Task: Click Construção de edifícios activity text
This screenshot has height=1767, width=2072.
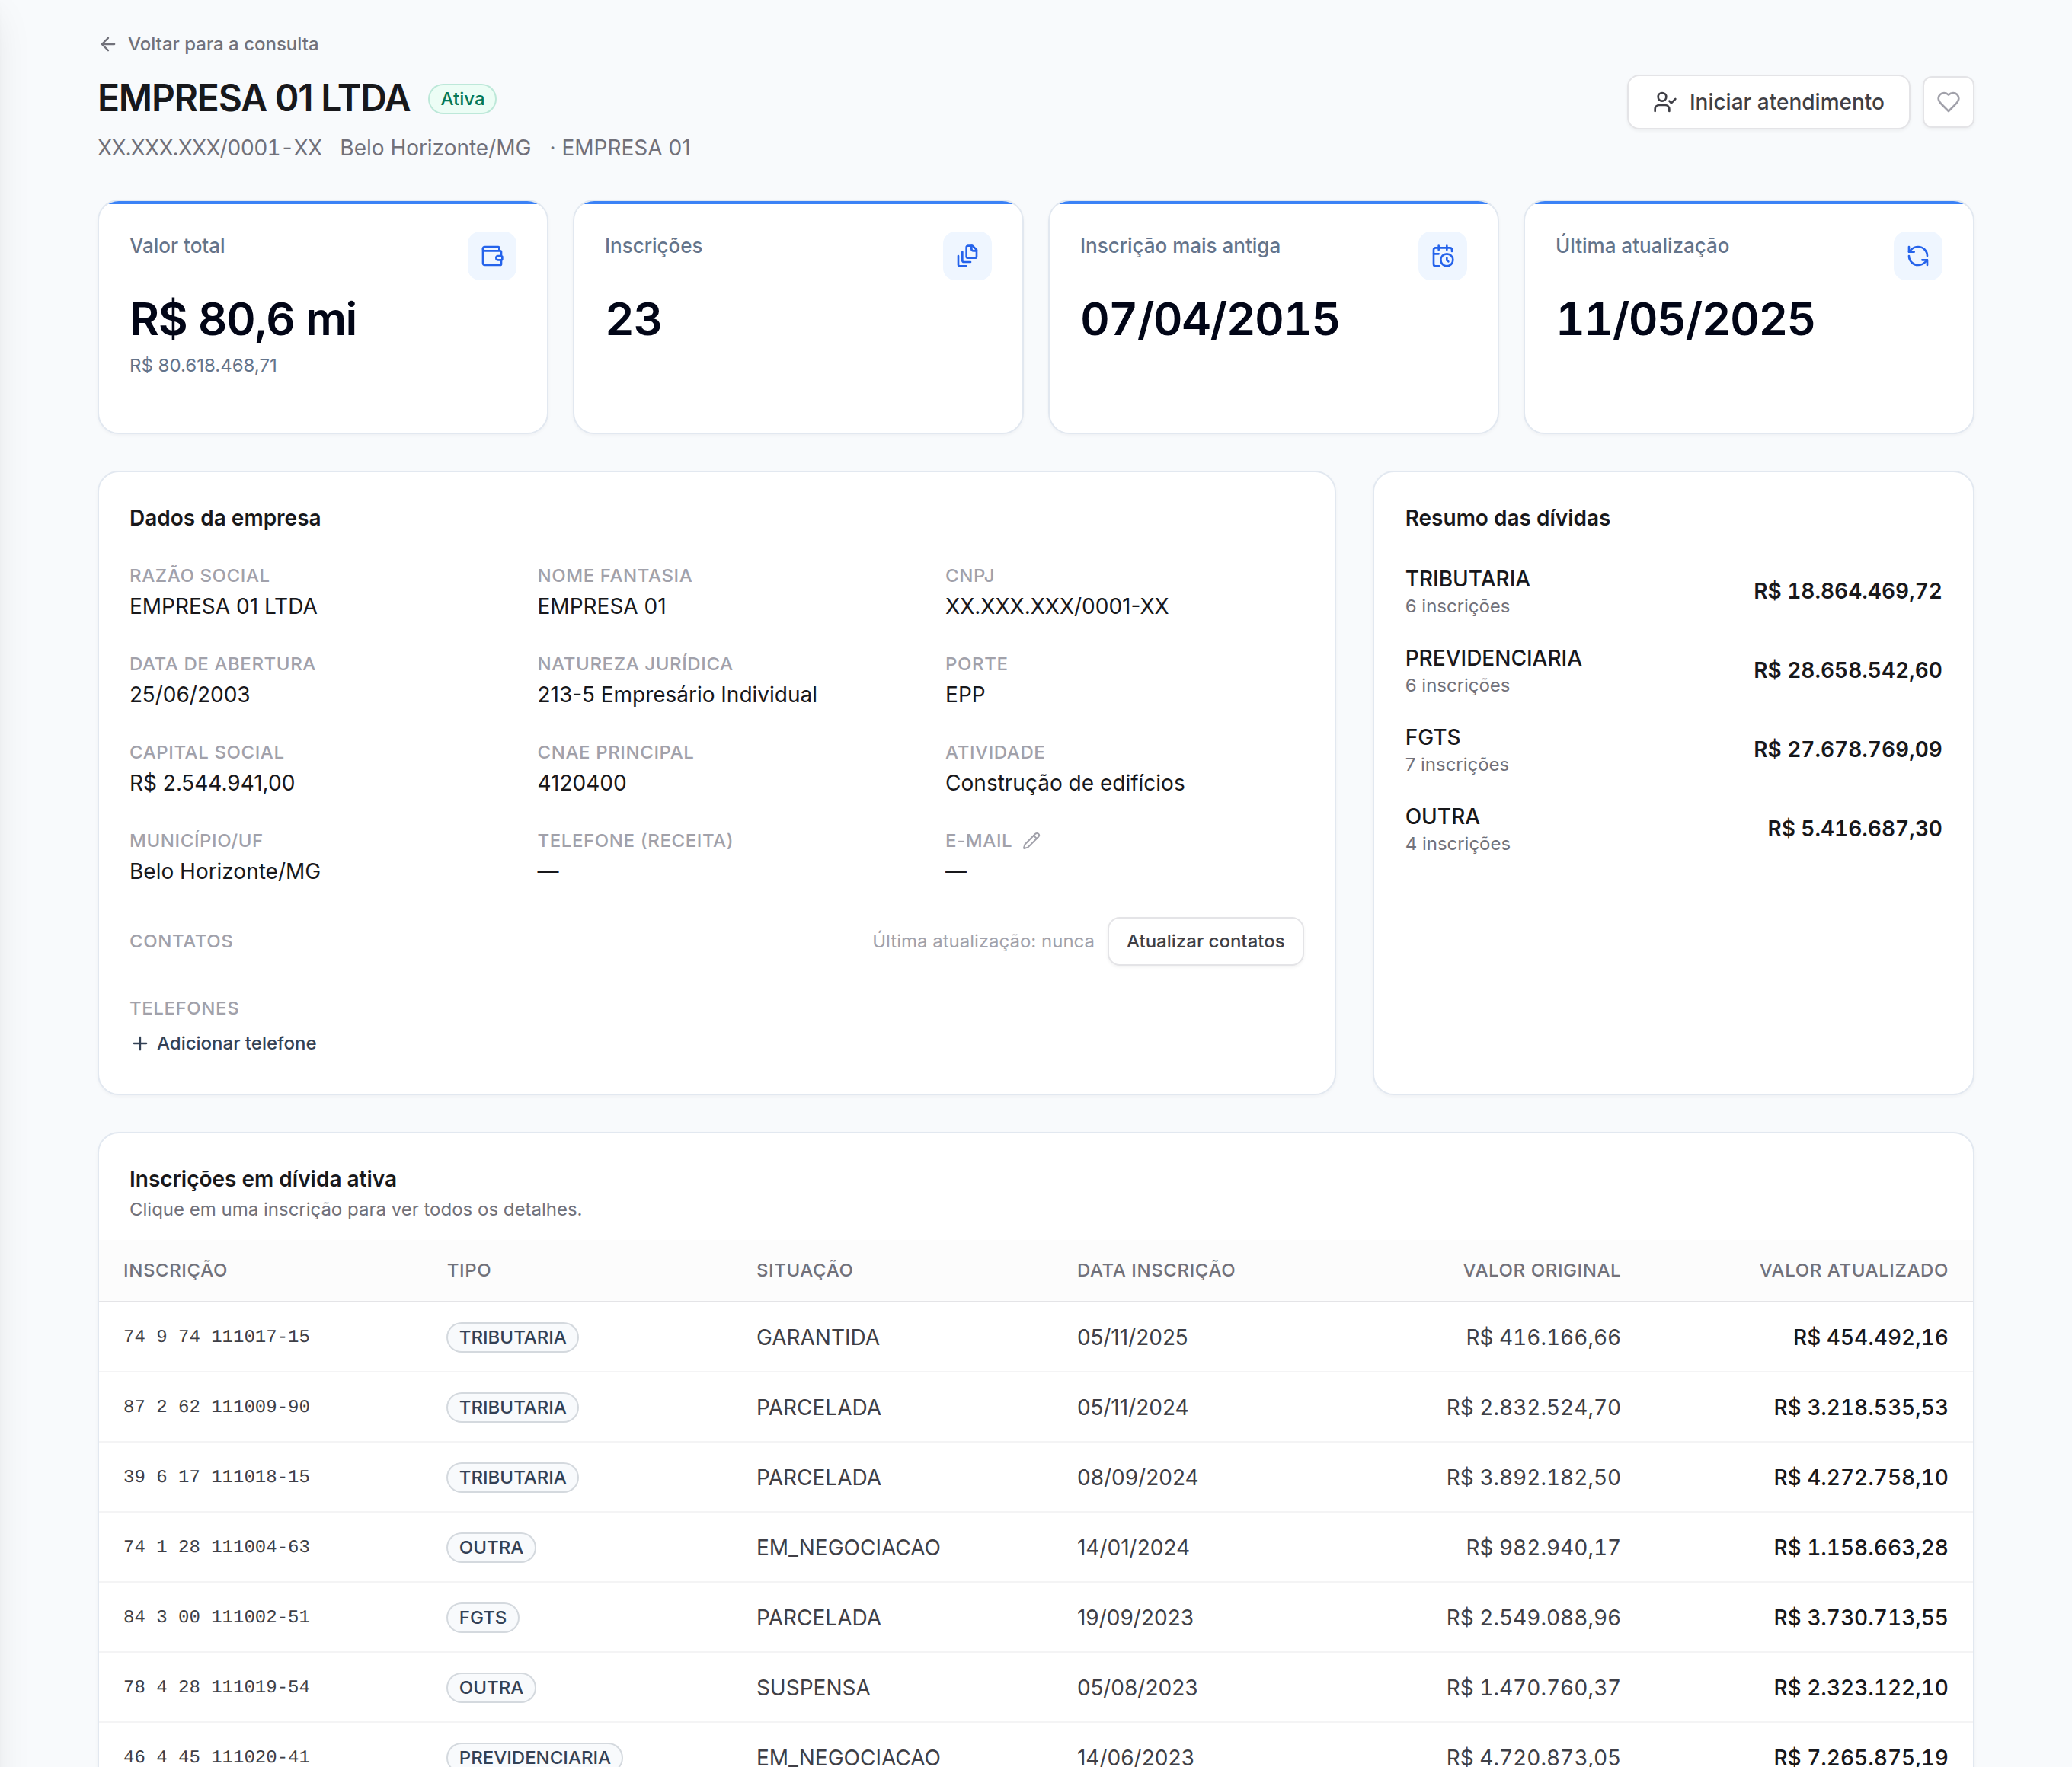Action: click(x=1064, y=783)
